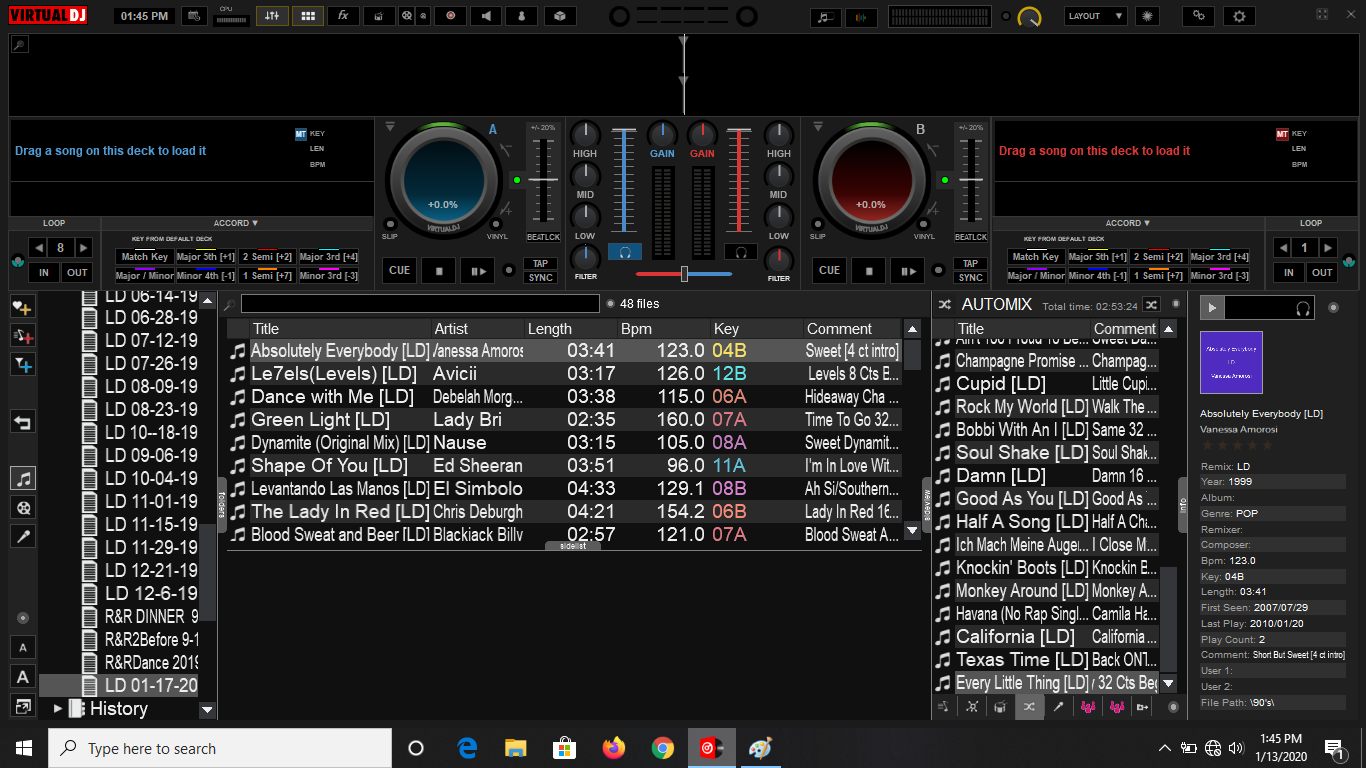Decrease deck A loop length arrow

click(39, 248)
